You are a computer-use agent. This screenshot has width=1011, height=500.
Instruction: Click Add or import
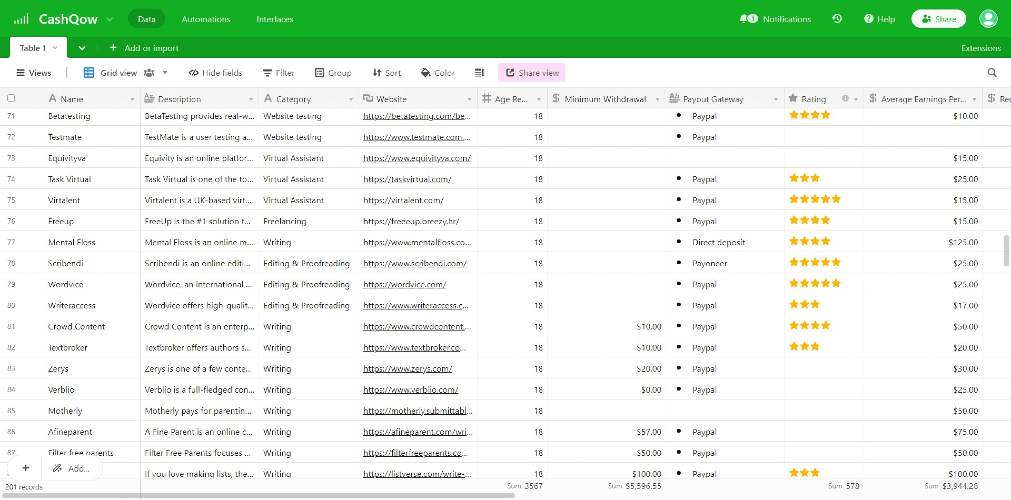pos(144,48)
